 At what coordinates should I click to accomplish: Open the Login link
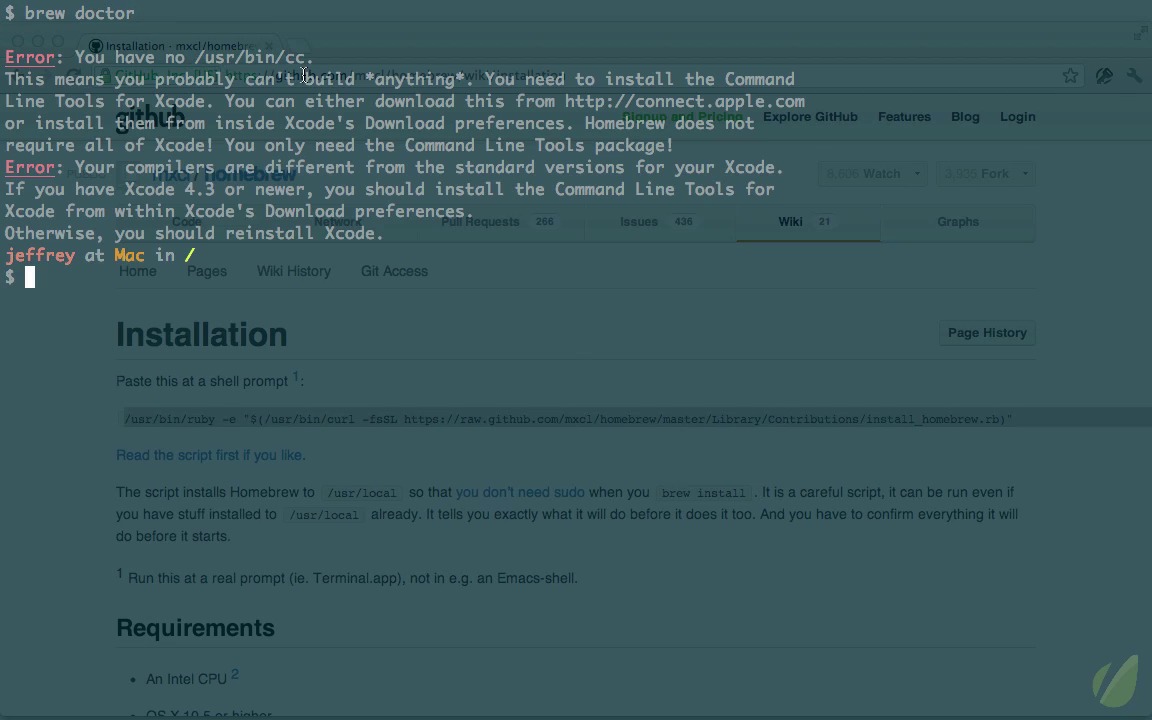point(1017,116)
